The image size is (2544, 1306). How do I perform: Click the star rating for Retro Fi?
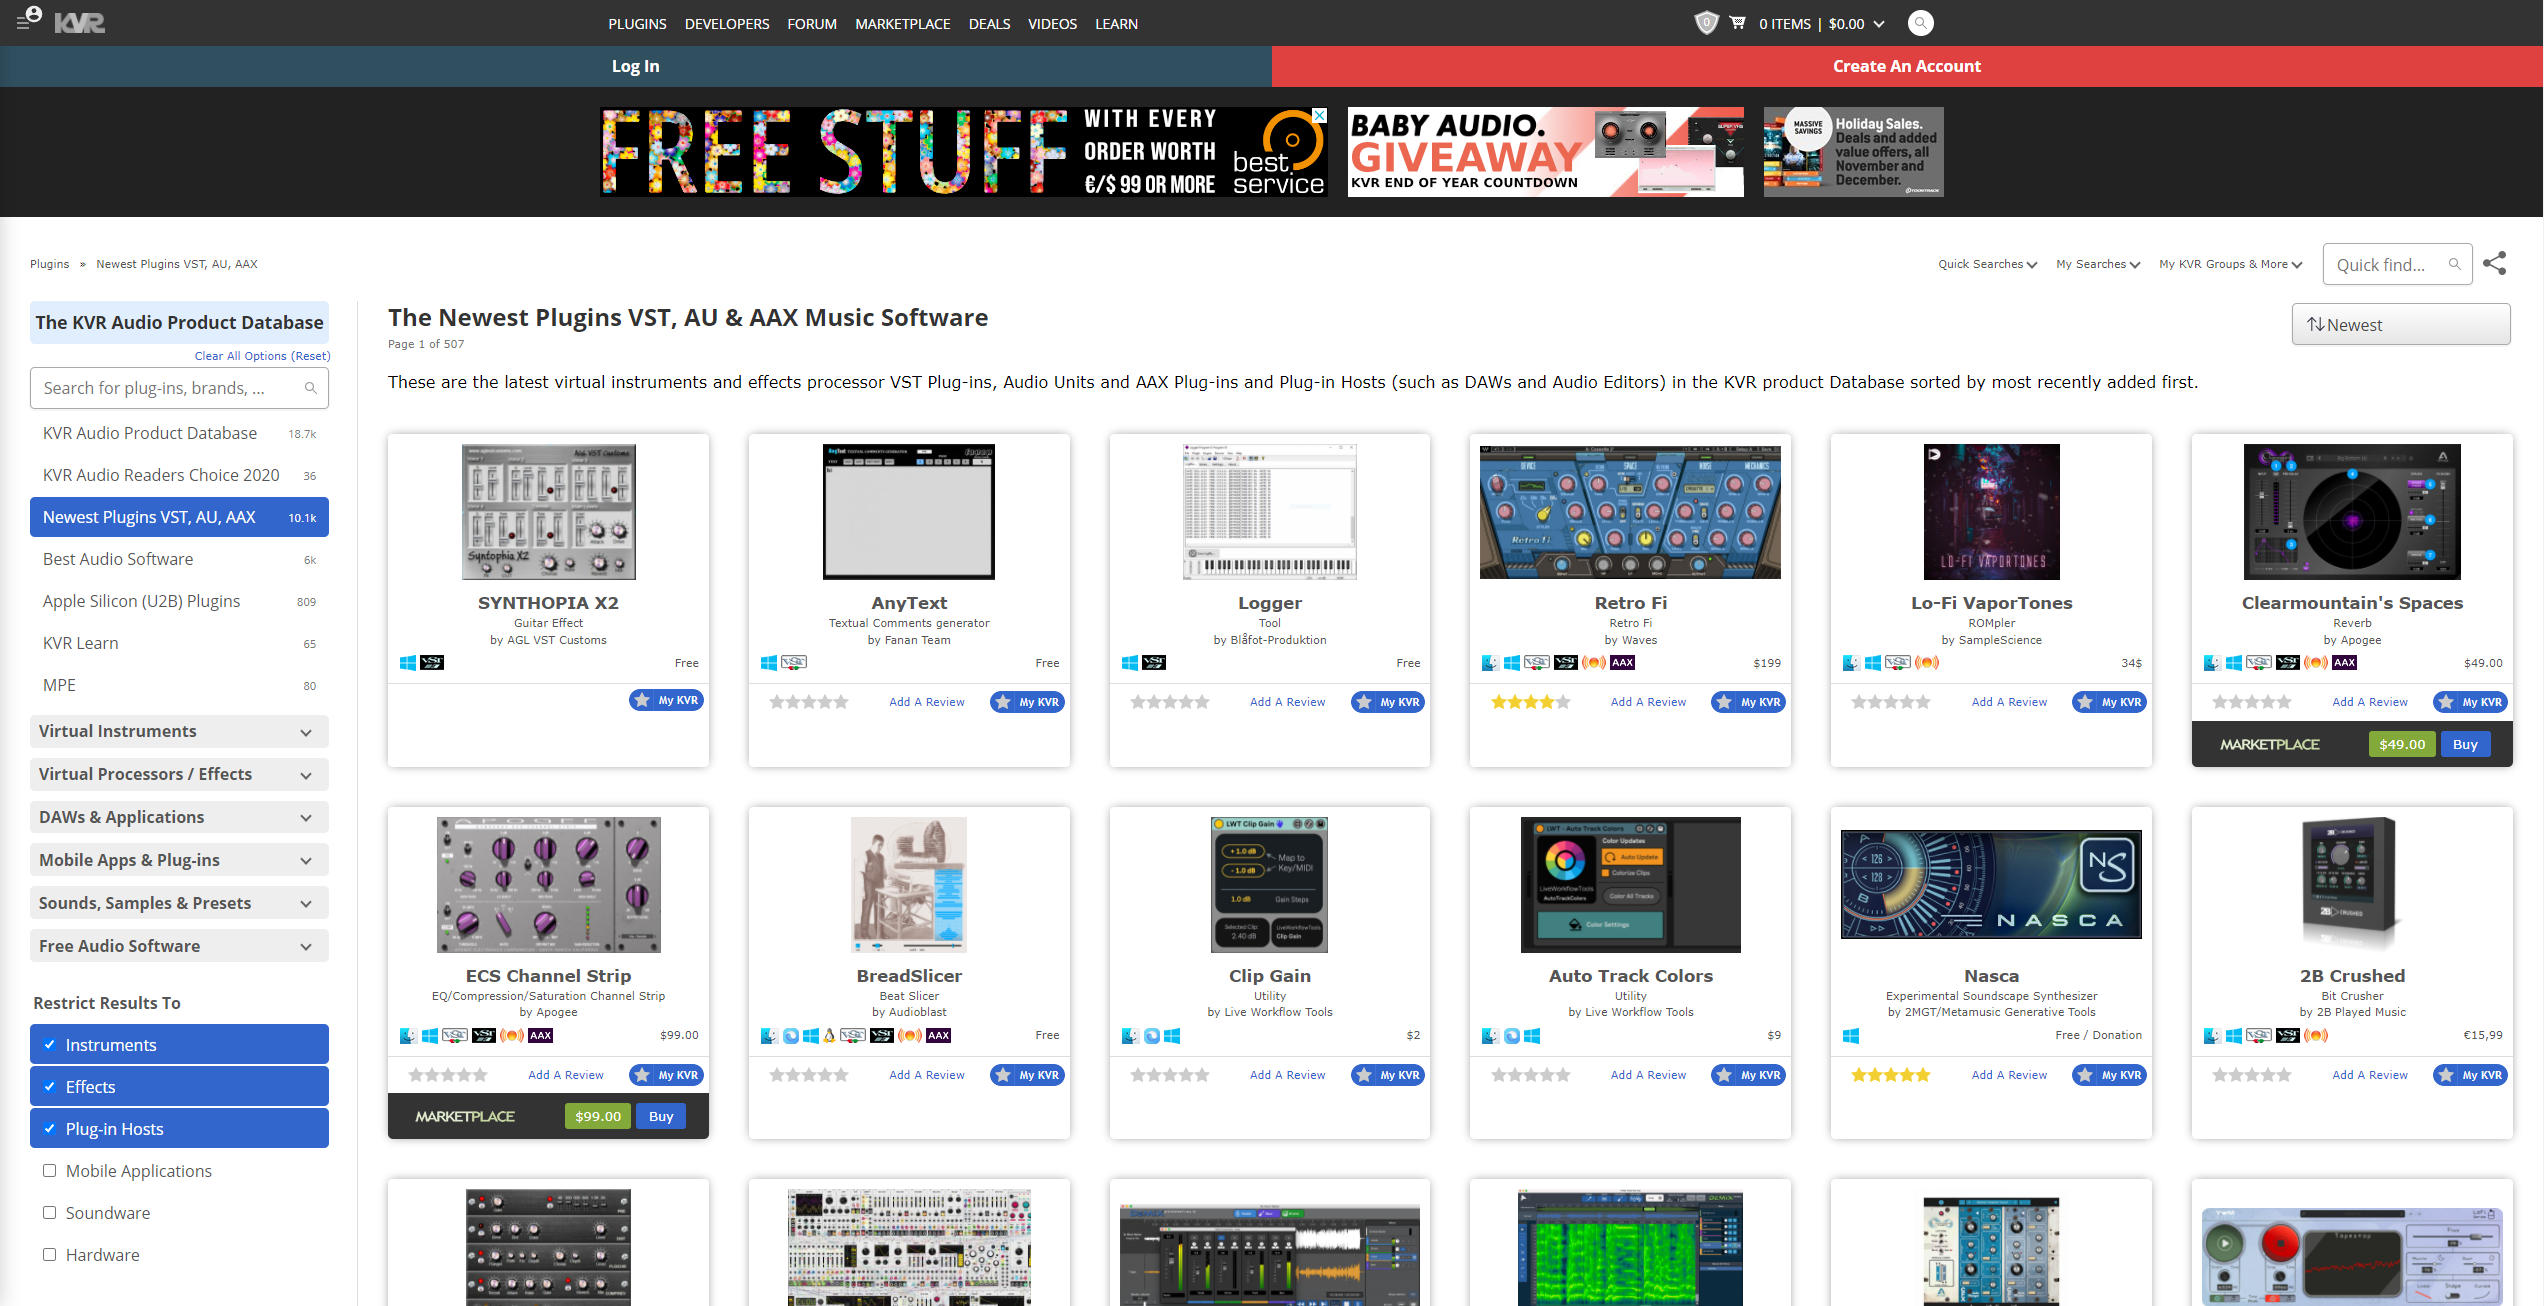(1530, 702)
